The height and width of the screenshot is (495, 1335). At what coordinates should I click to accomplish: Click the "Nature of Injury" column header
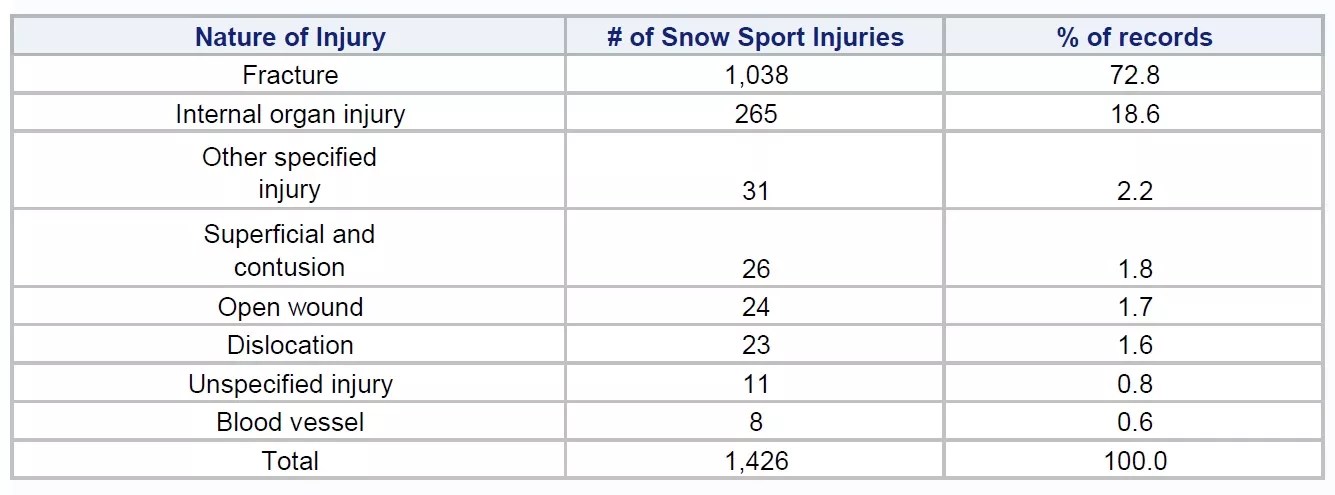tap(290, 38)
